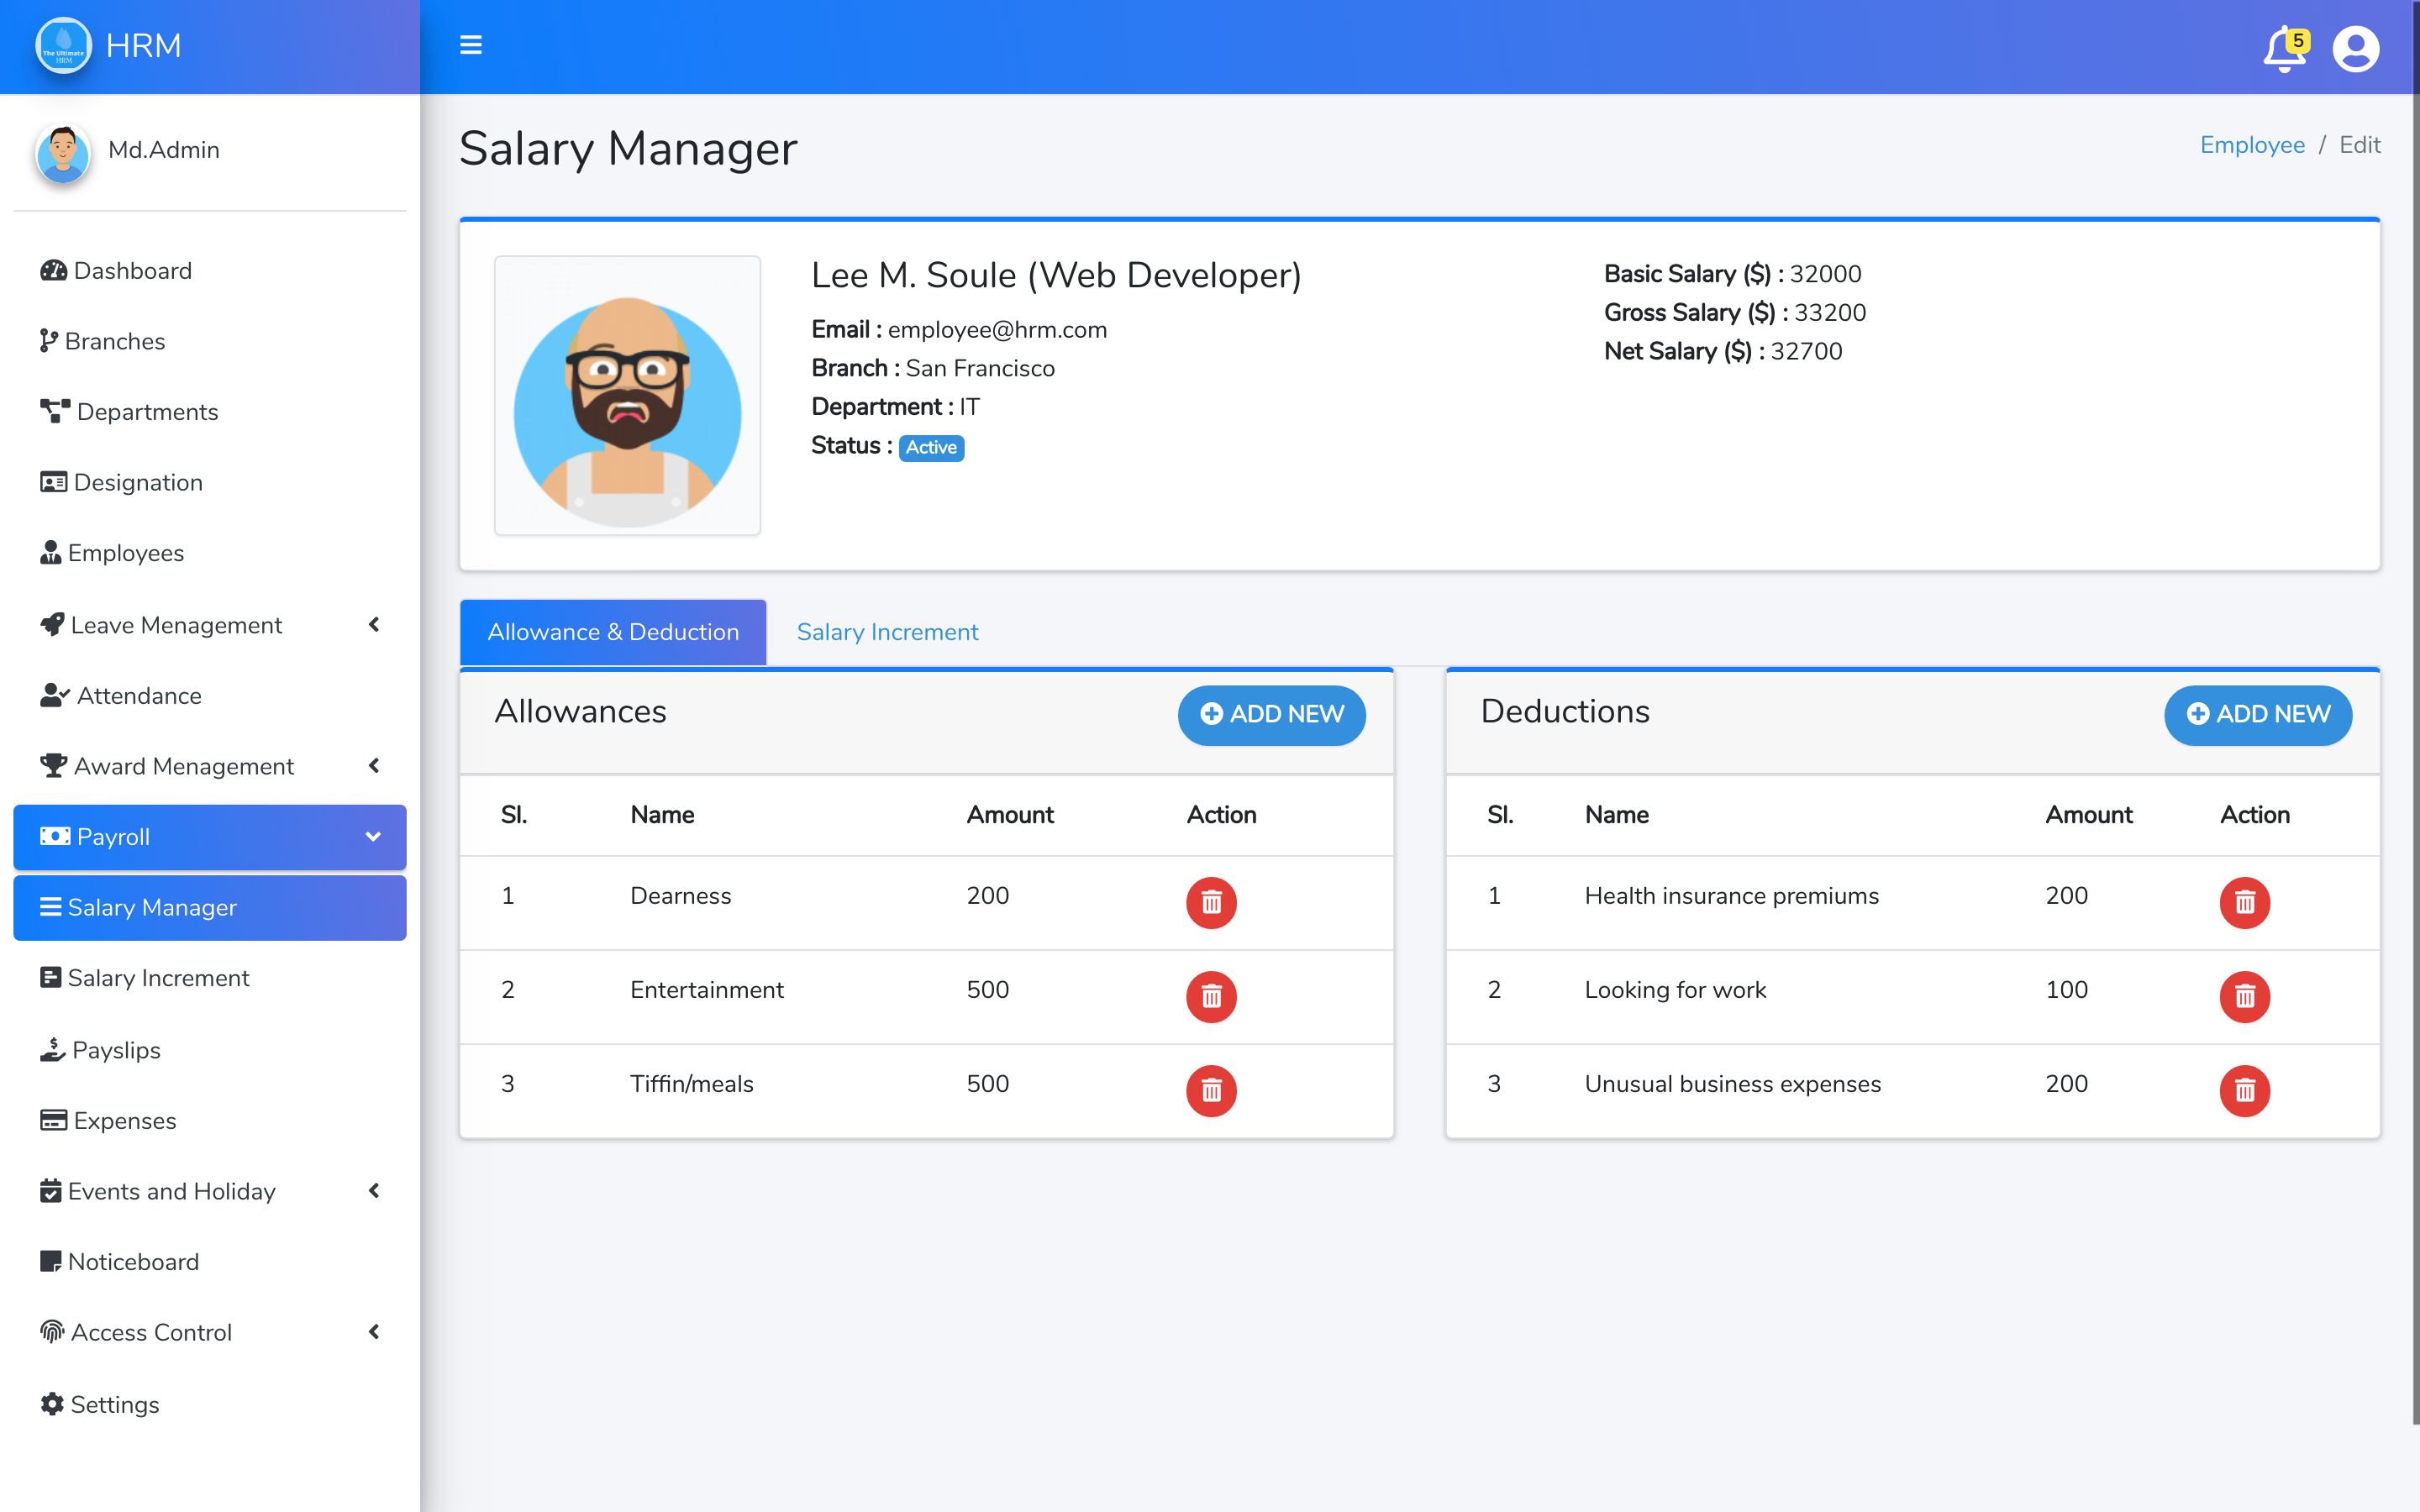Open the Employee breadcrumb link
Viewport: 2420px width, 1512px height.
click(x=2251, y=145)
